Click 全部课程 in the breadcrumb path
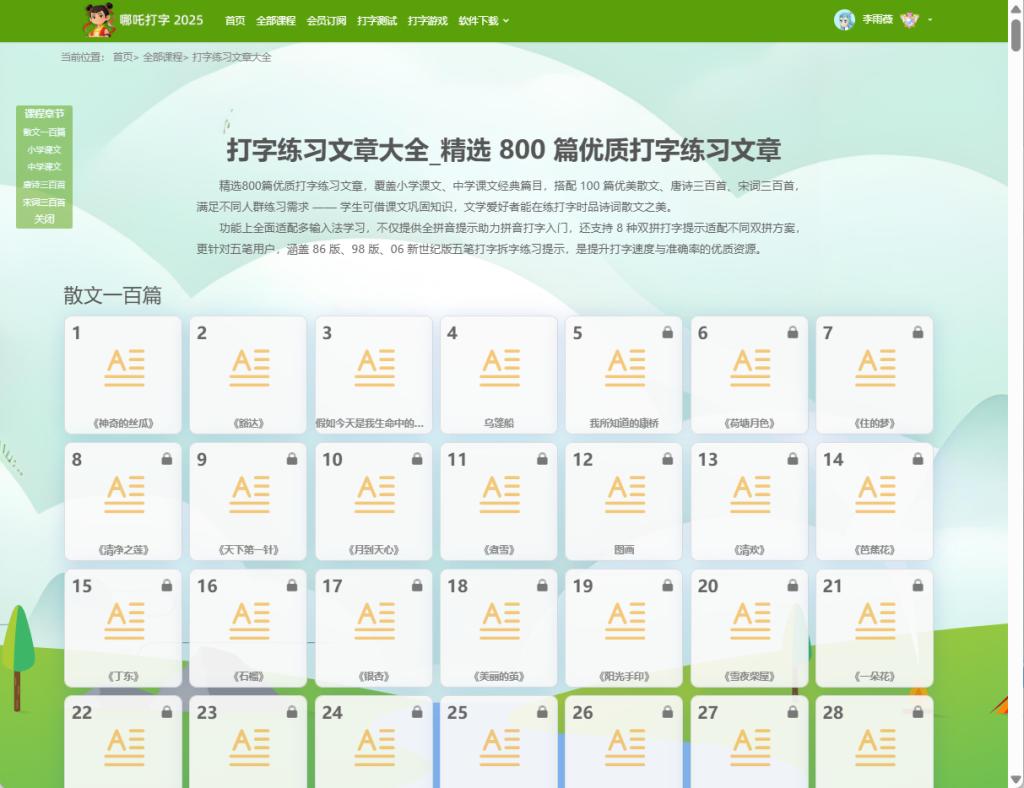This screenshot has width=1024, height=788. pyautogui.click(x=162, y=57)
